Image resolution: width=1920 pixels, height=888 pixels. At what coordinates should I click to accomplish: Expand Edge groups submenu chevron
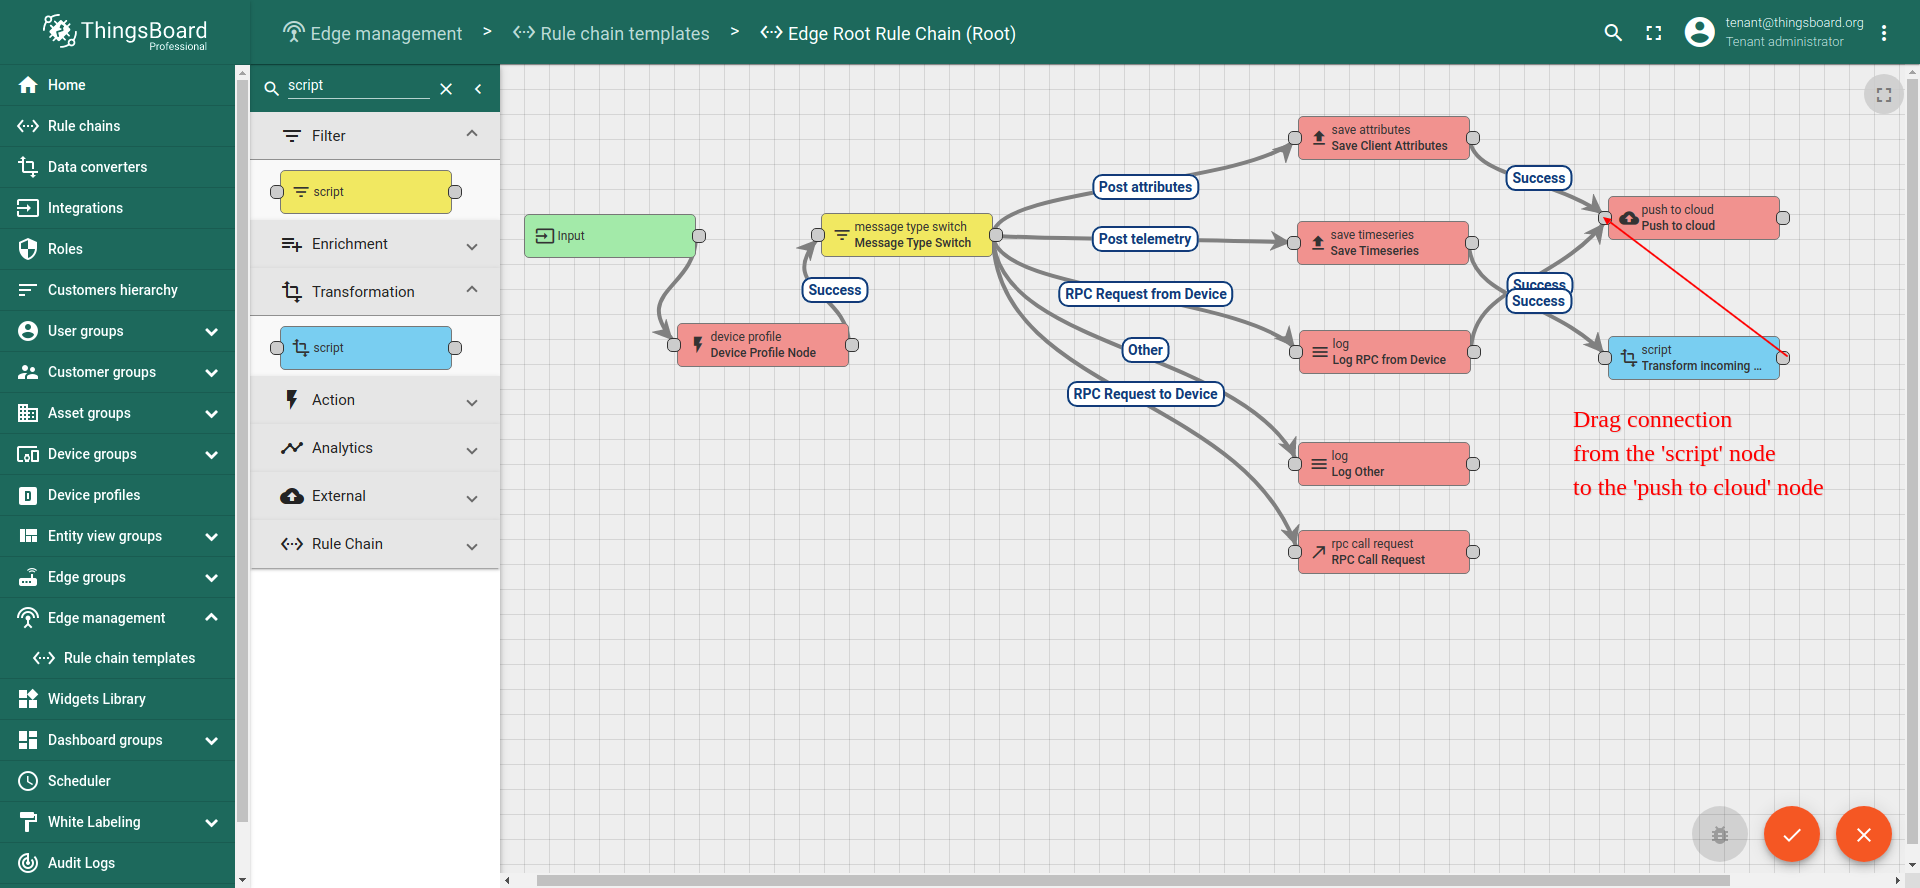click(x=211, y=577)
